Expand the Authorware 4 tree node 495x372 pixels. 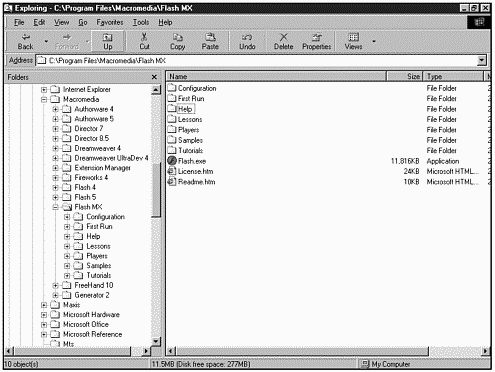tap(55, 109)
